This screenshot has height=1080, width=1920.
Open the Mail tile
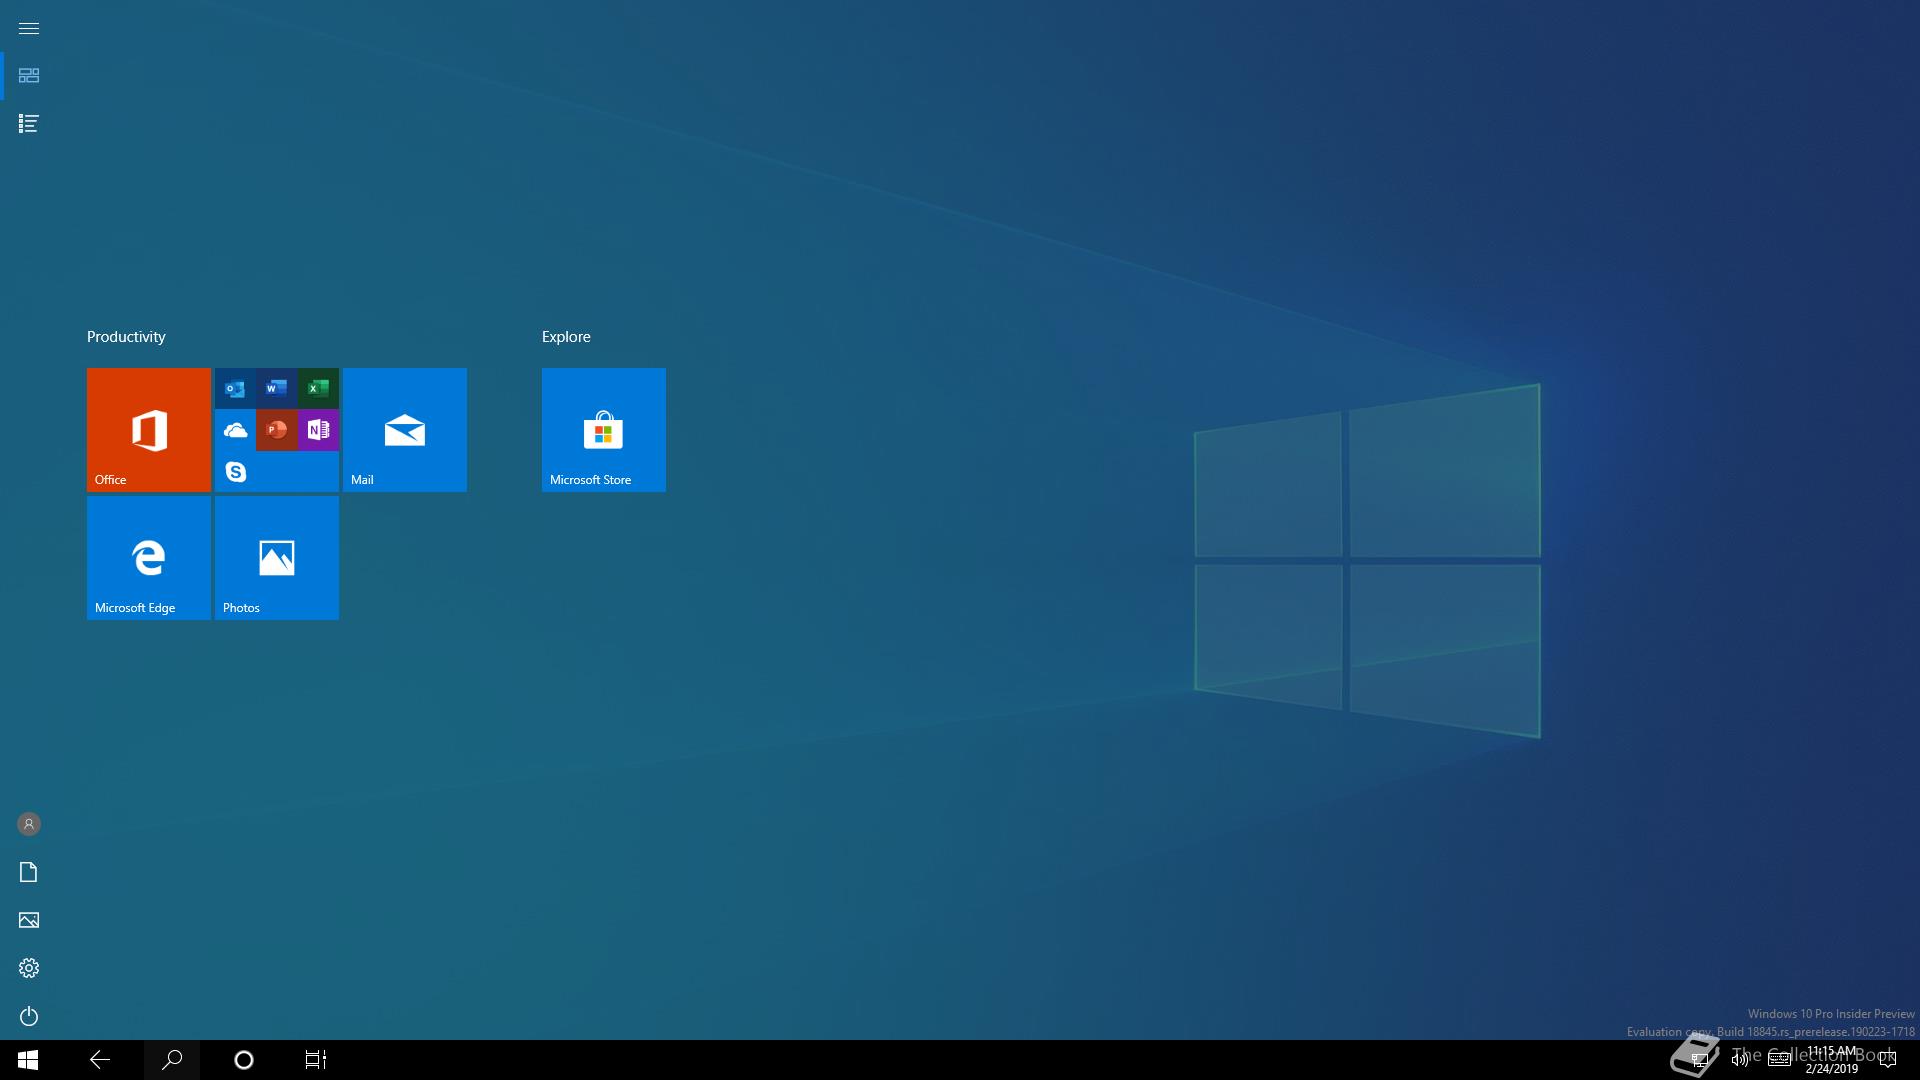[x=405, y=430]
